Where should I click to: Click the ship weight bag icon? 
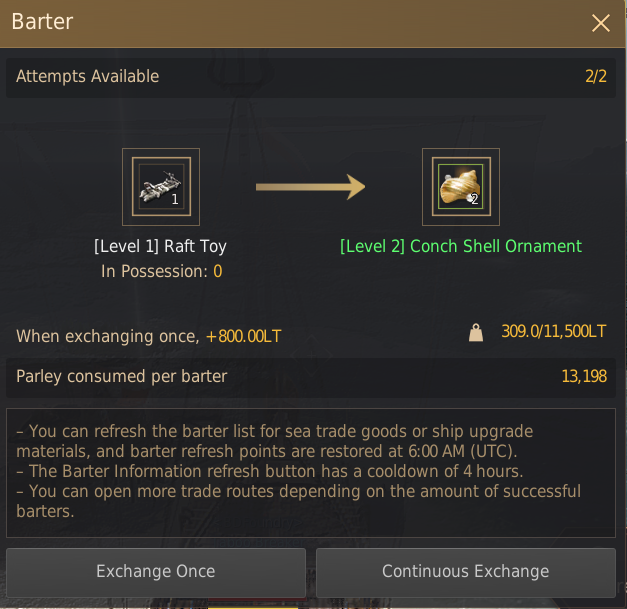click(x=476, y=332)
